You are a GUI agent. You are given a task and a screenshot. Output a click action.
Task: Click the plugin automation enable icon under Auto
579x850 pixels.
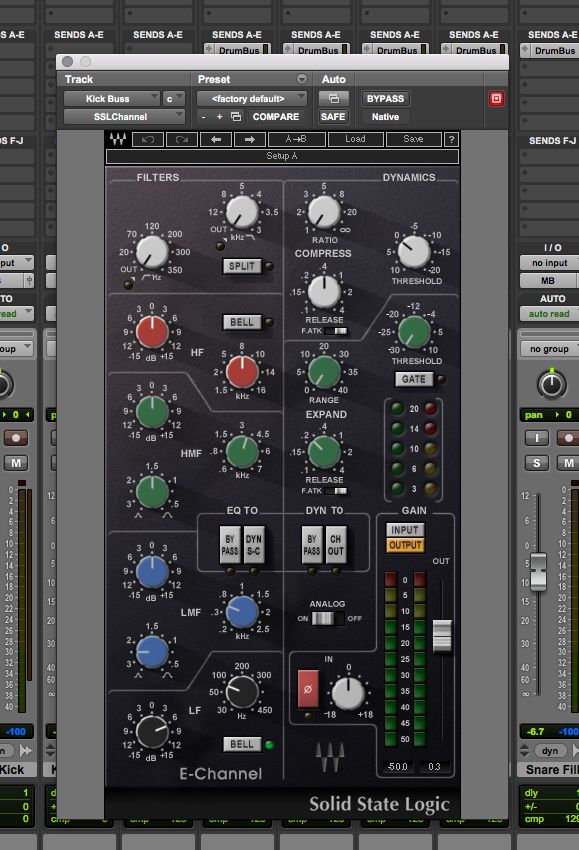(x=333, y=98)
